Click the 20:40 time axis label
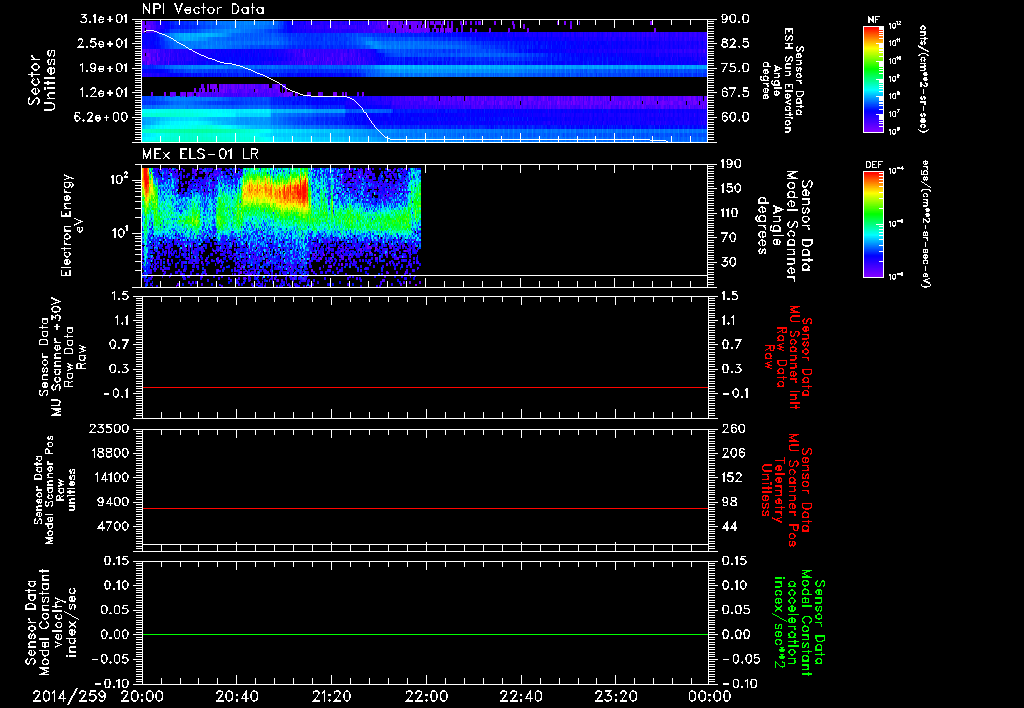This screenshot has height=708, width=1024. tap(236, 696)
